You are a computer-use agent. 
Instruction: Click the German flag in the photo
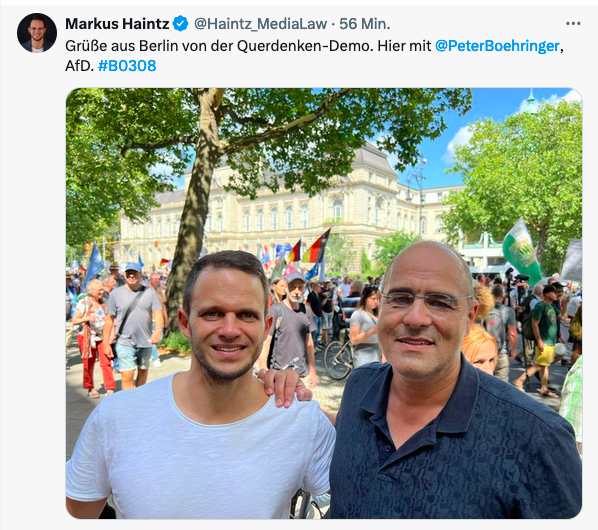(x=315, y=247)
